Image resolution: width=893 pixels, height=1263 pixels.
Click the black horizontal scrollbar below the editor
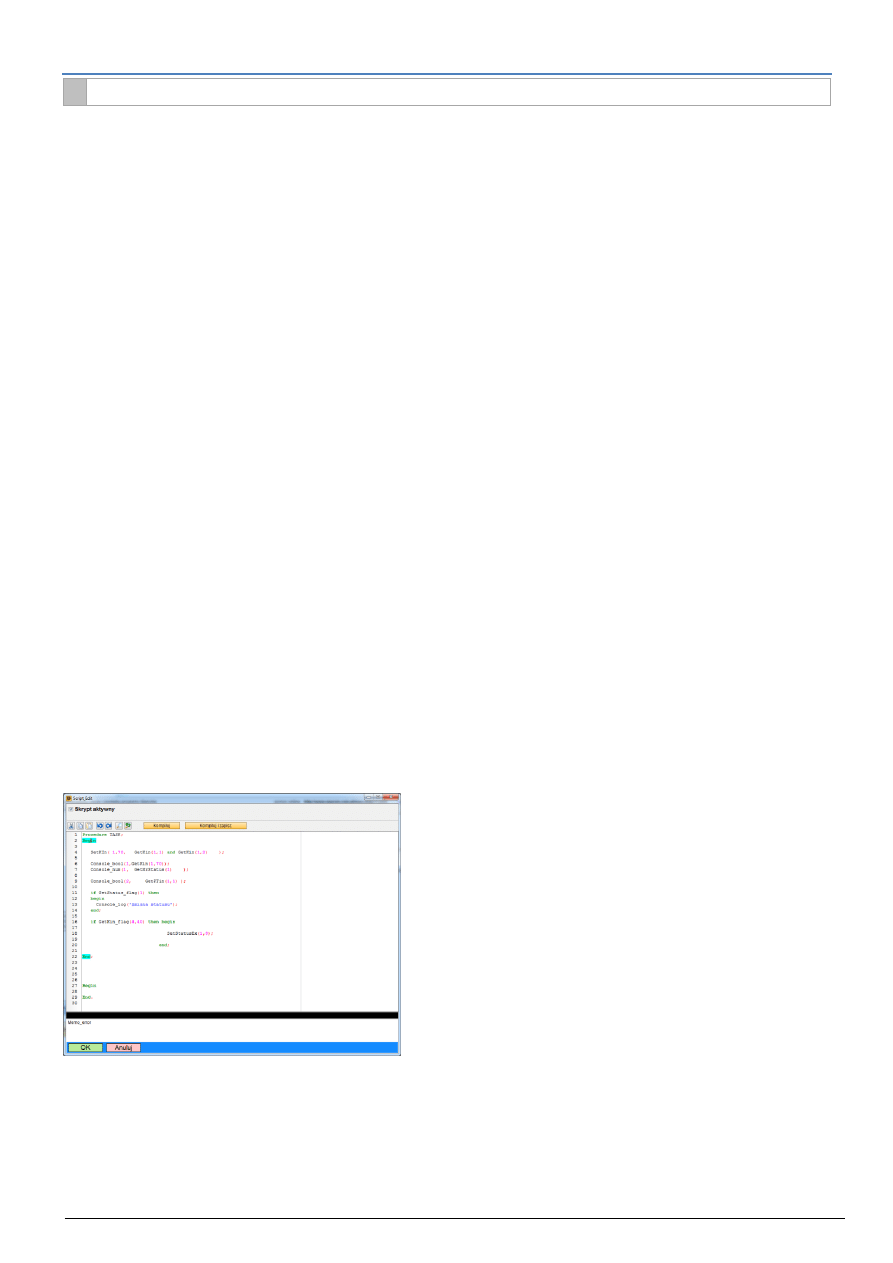point(230,1013)
